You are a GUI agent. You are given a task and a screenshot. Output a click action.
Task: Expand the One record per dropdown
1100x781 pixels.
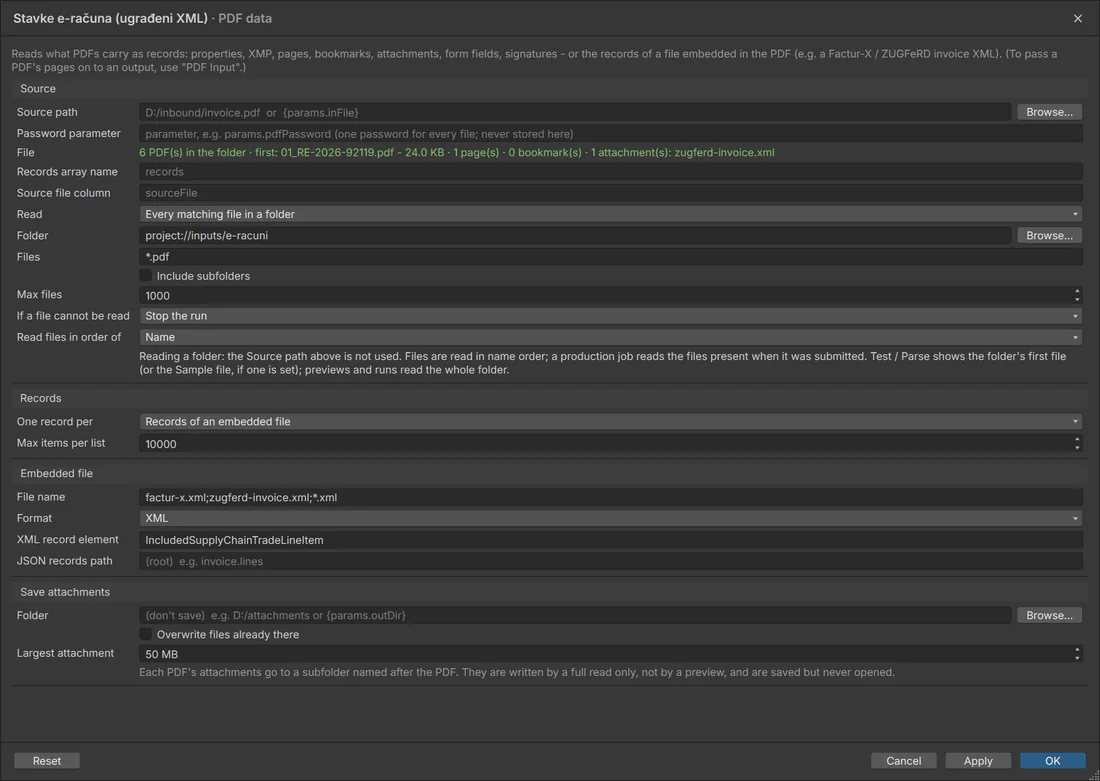(610, 422)
